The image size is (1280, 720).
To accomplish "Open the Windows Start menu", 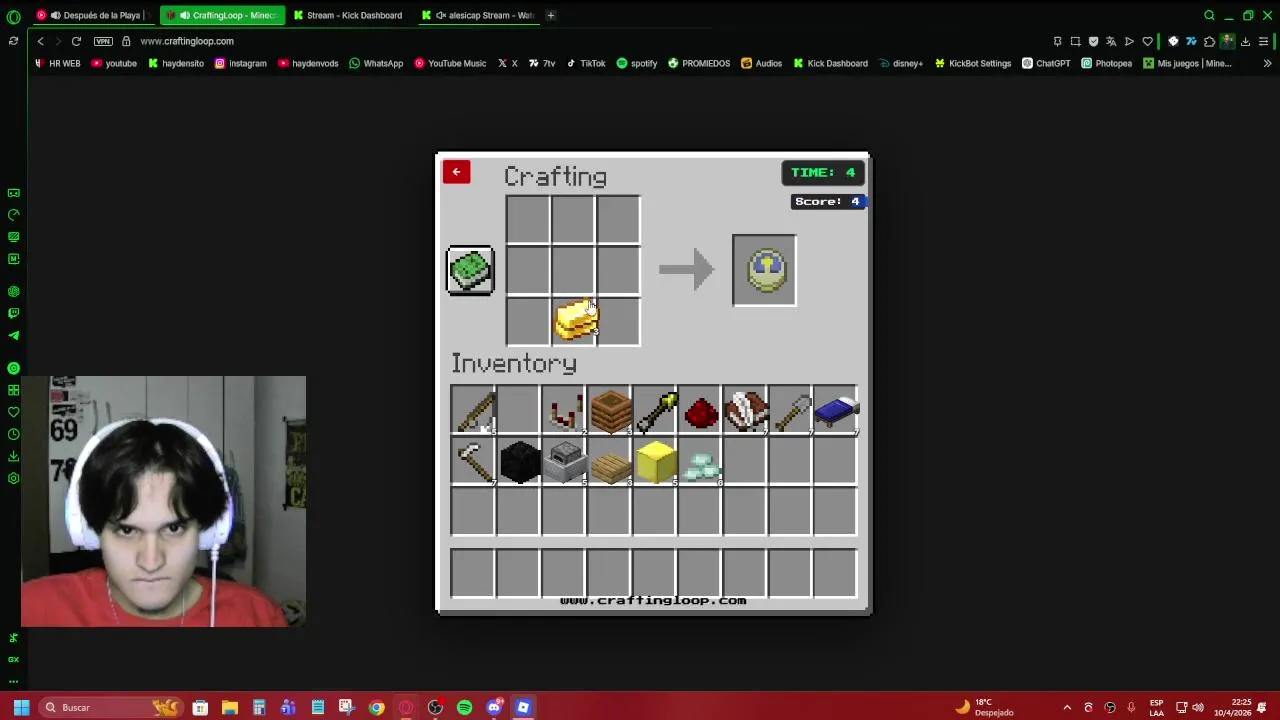I will coord(21,707).
